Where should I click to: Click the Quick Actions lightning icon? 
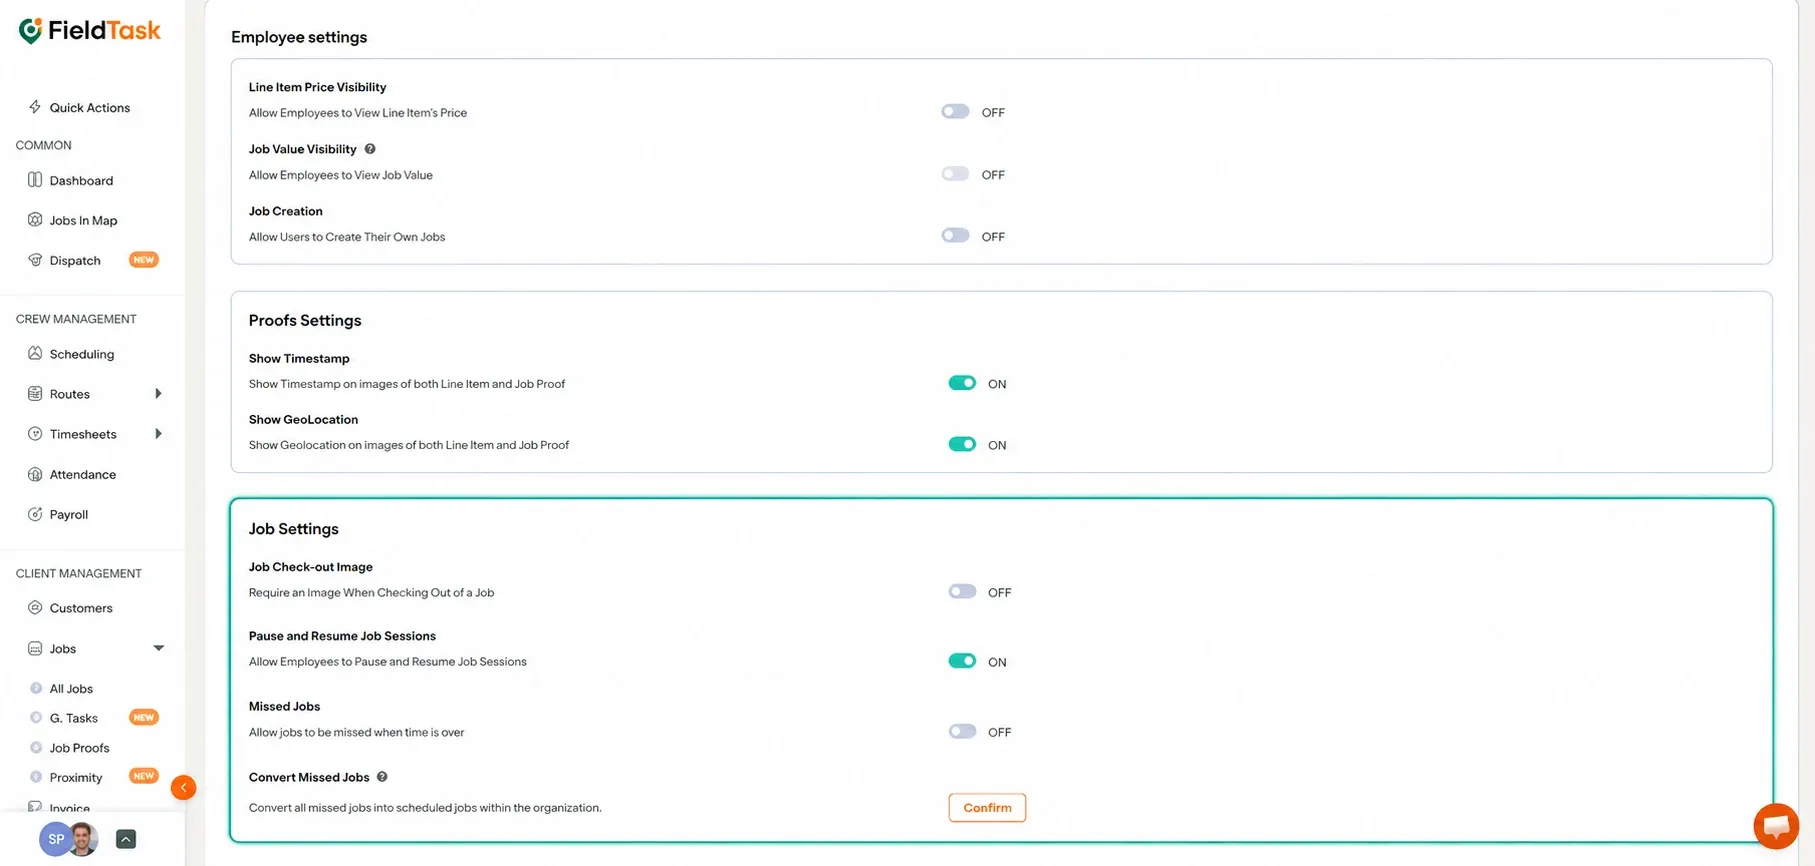[x=35, y=107]
